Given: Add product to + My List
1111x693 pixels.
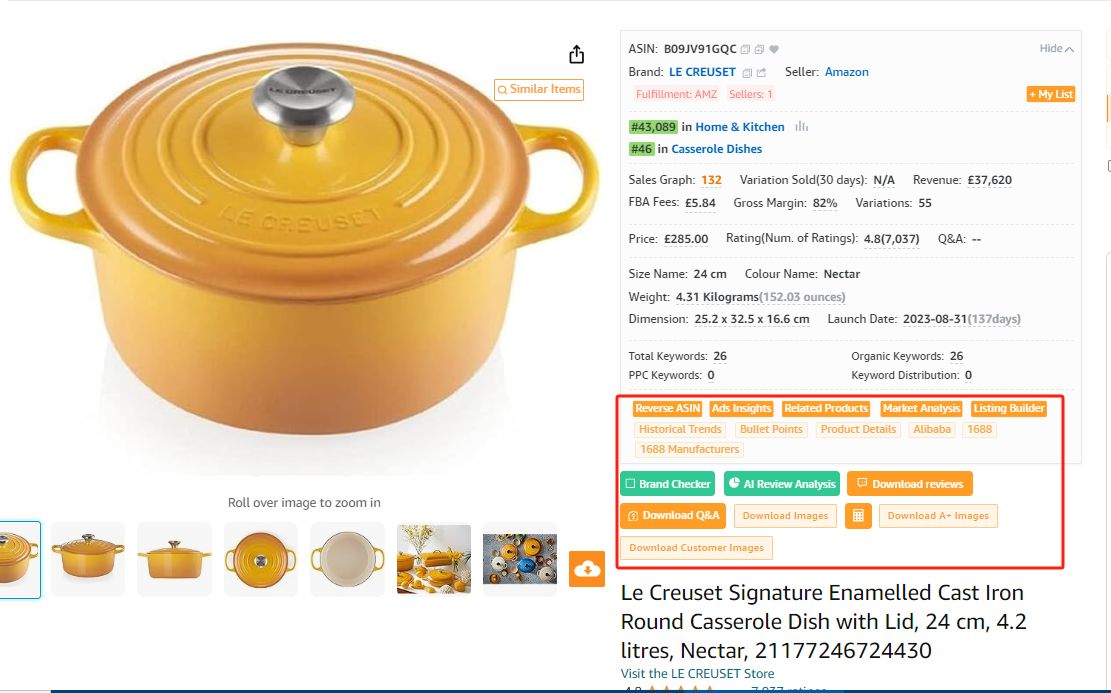Looking at the screenshot, I should coord(1051,94).
